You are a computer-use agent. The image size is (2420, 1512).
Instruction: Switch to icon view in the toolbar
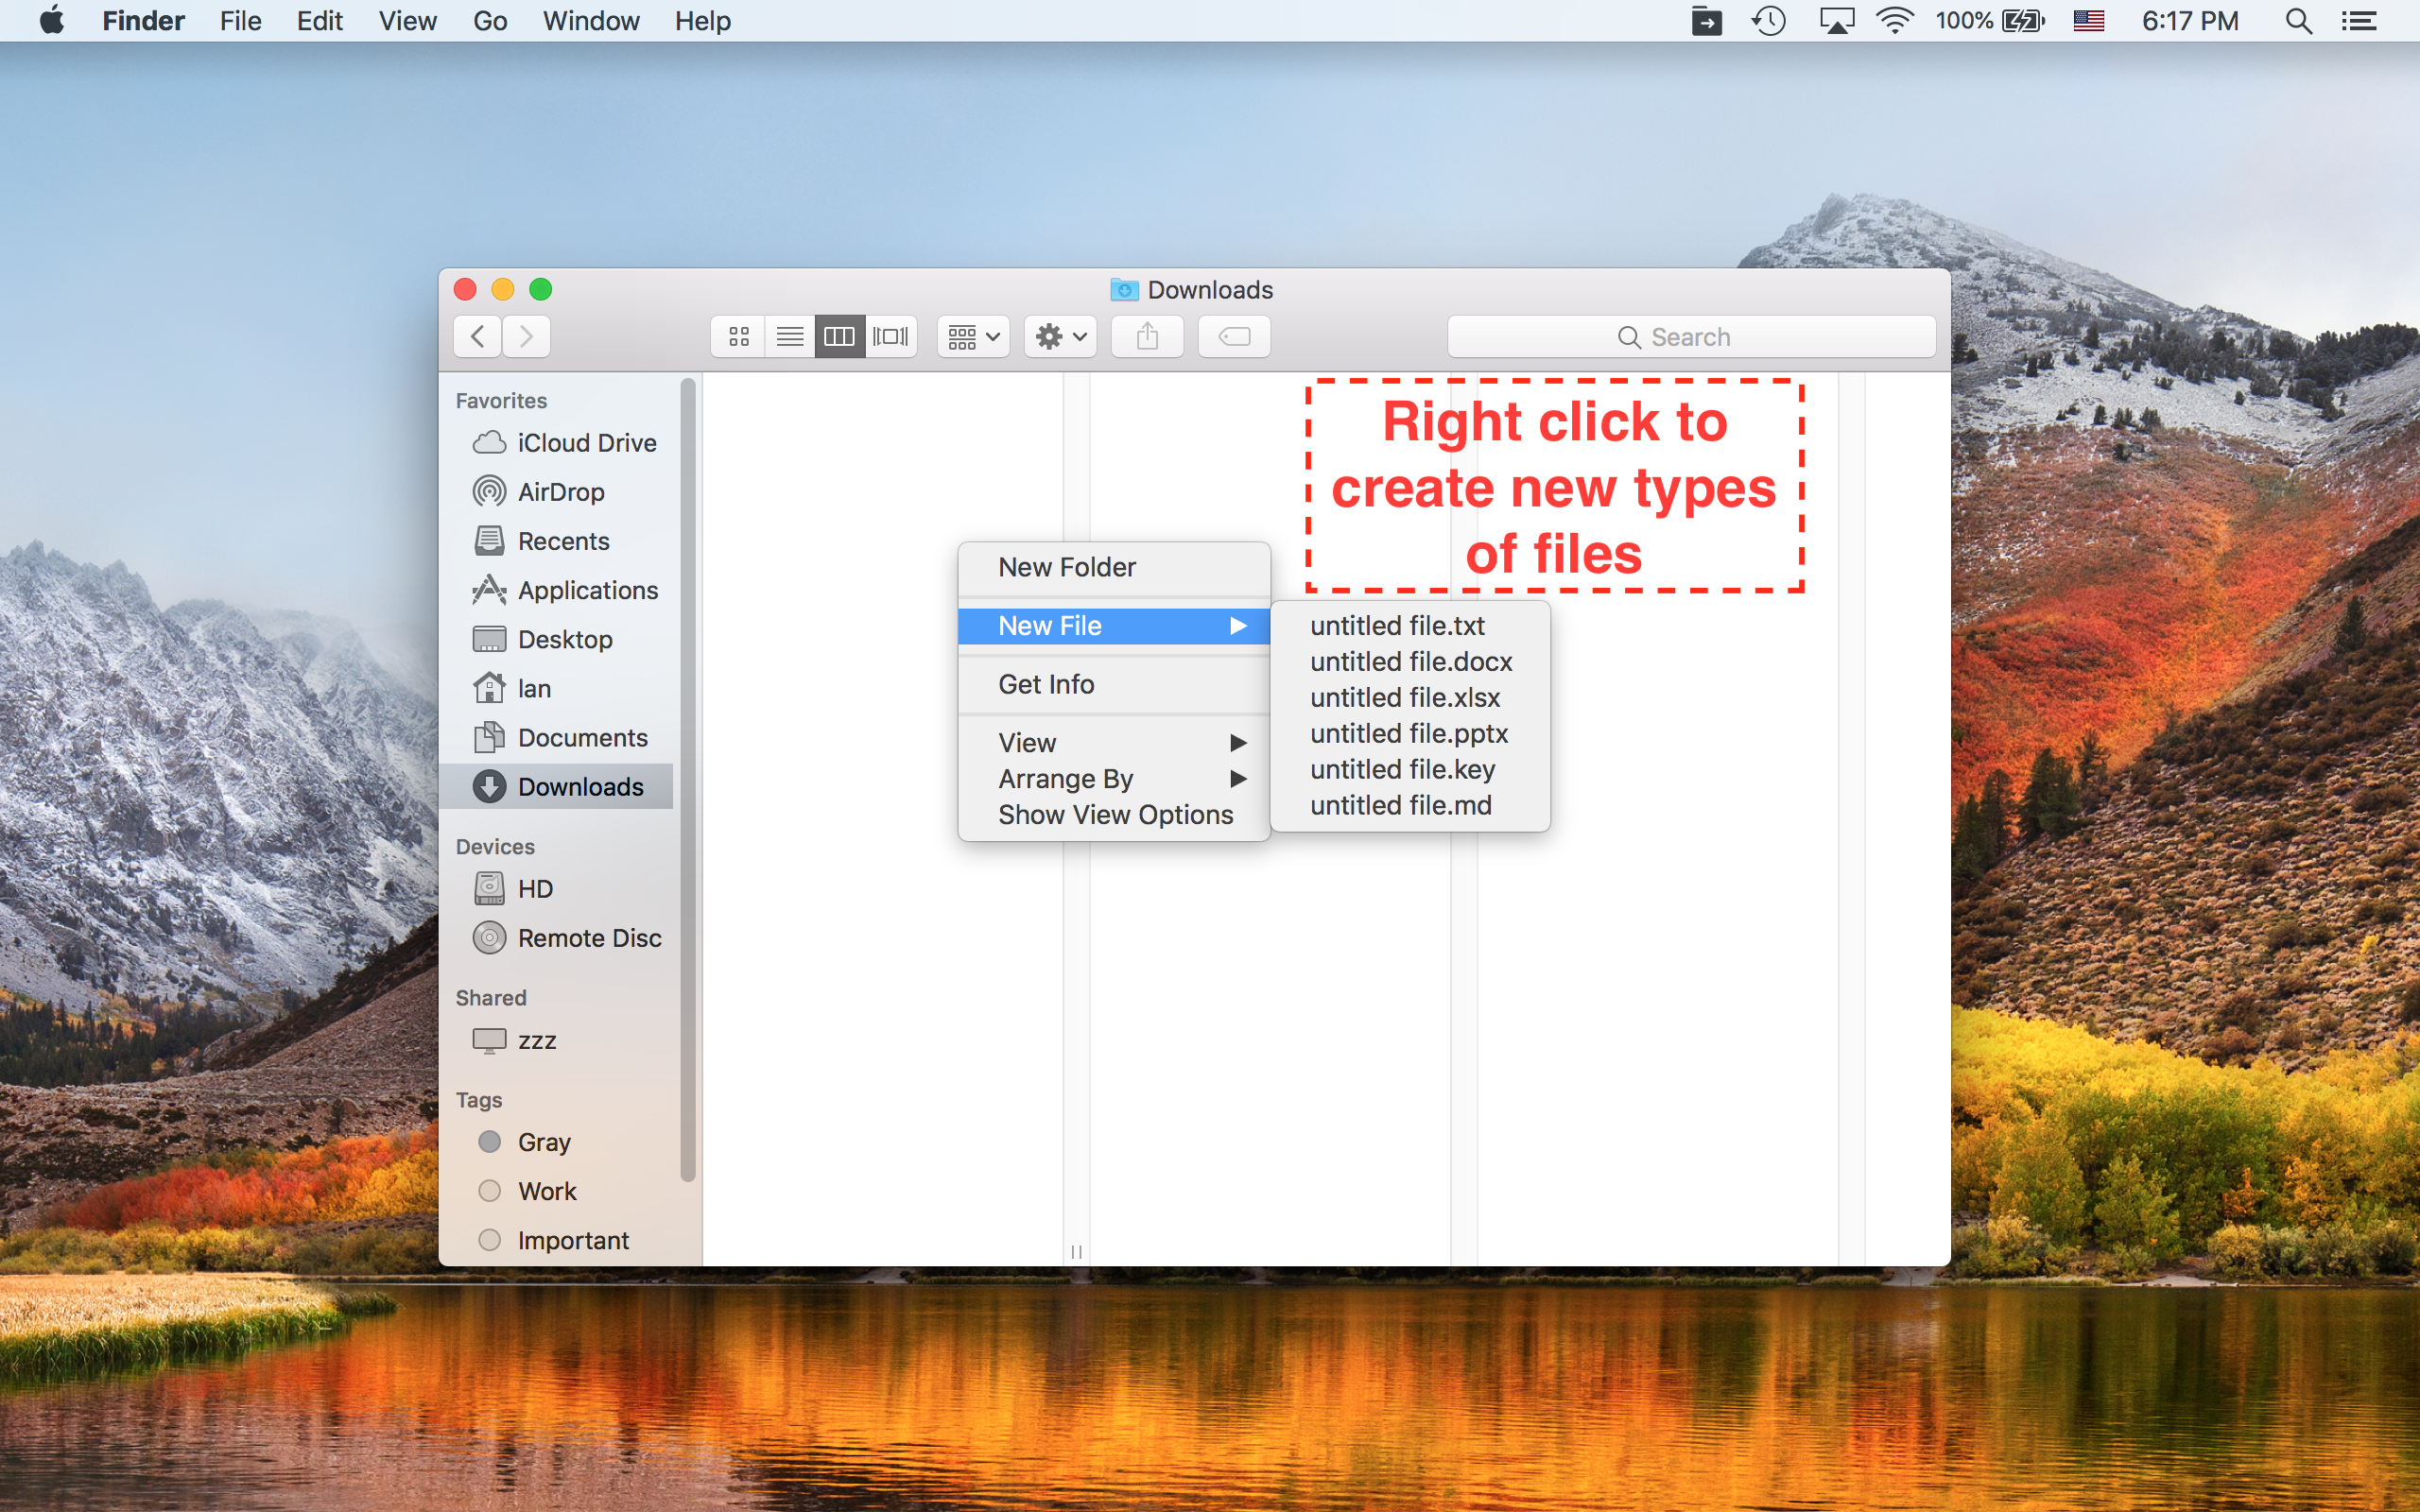737,336
